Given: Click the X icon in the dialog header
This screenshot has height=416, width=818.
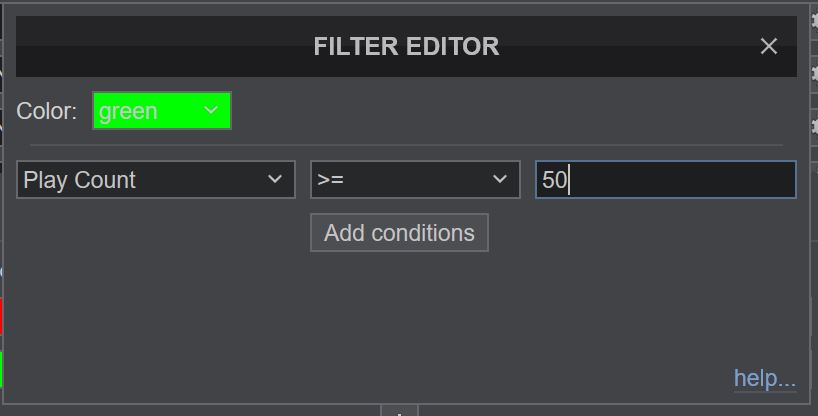Looking at the screenshot, I should 768,46.
